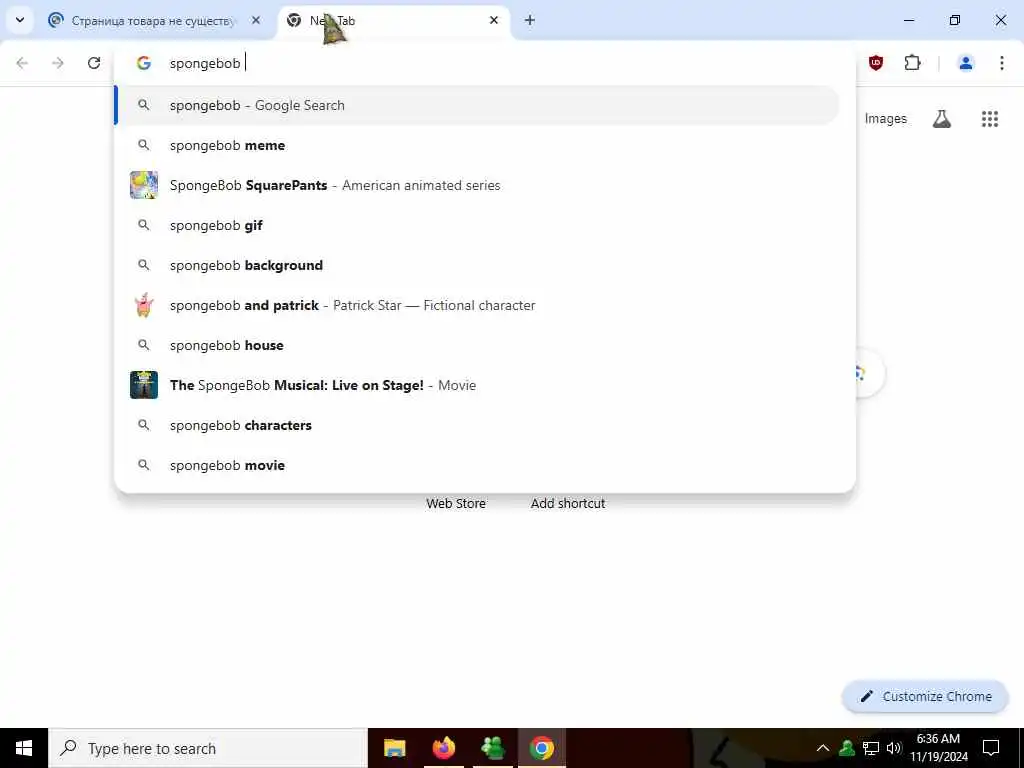Select suggestion spongebob meme

(478, 145)
